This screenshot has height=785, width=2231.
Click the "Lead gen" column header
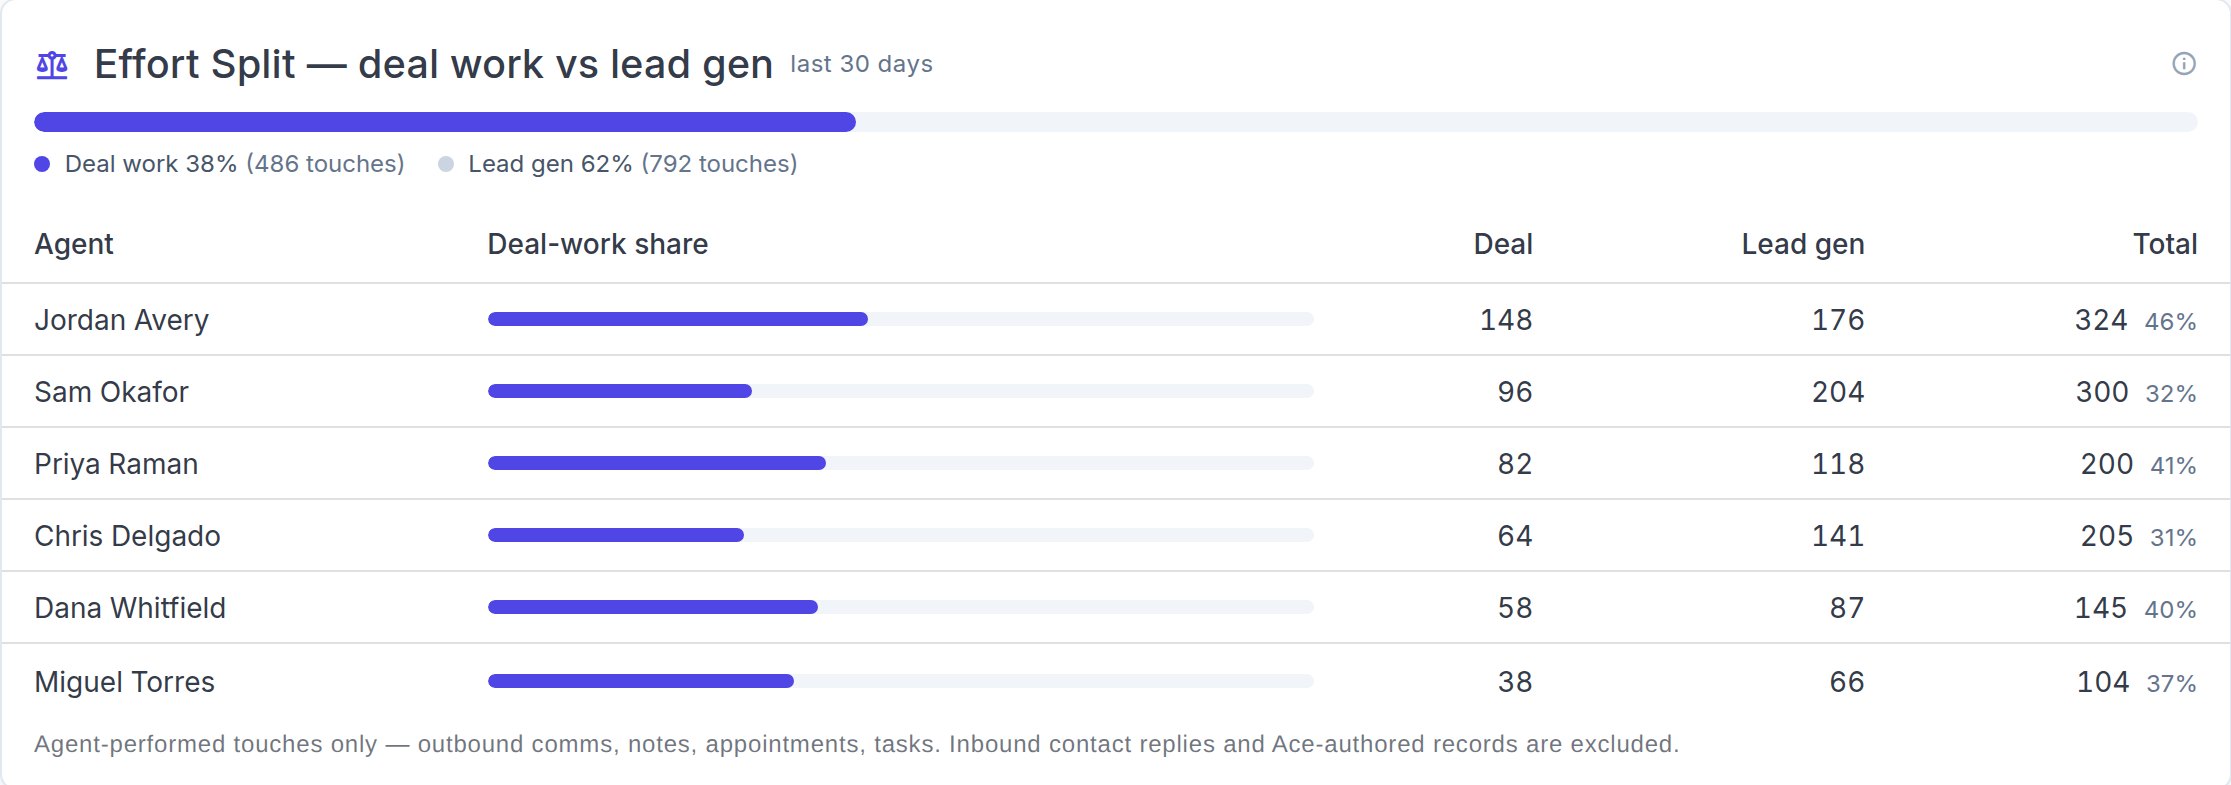point(1803,245)
